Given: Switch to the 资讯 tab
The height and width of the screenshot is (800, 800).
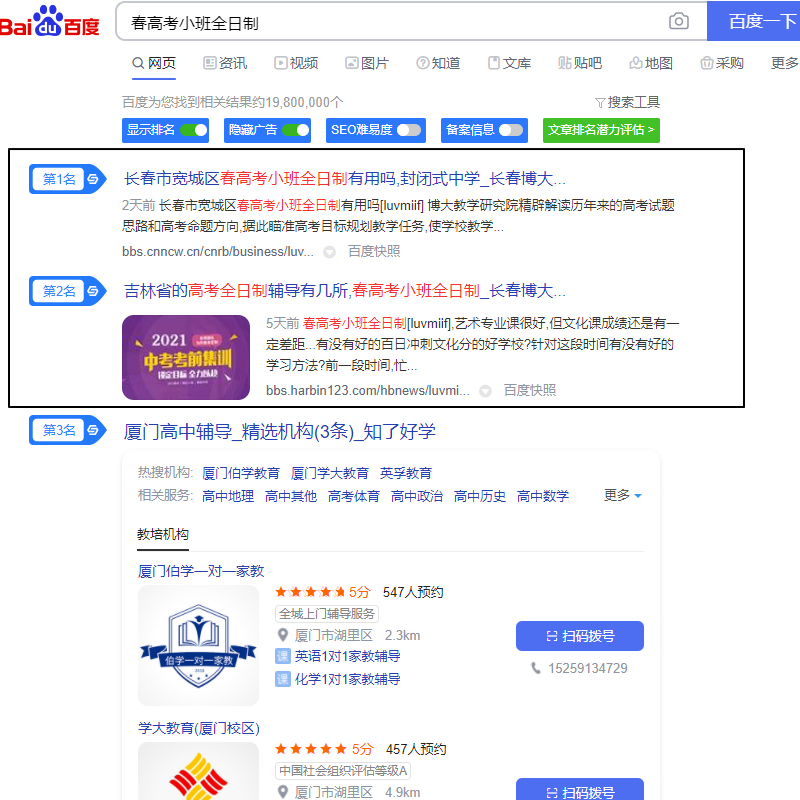Looking at the screenshot, I should click(x=225, y=63).
